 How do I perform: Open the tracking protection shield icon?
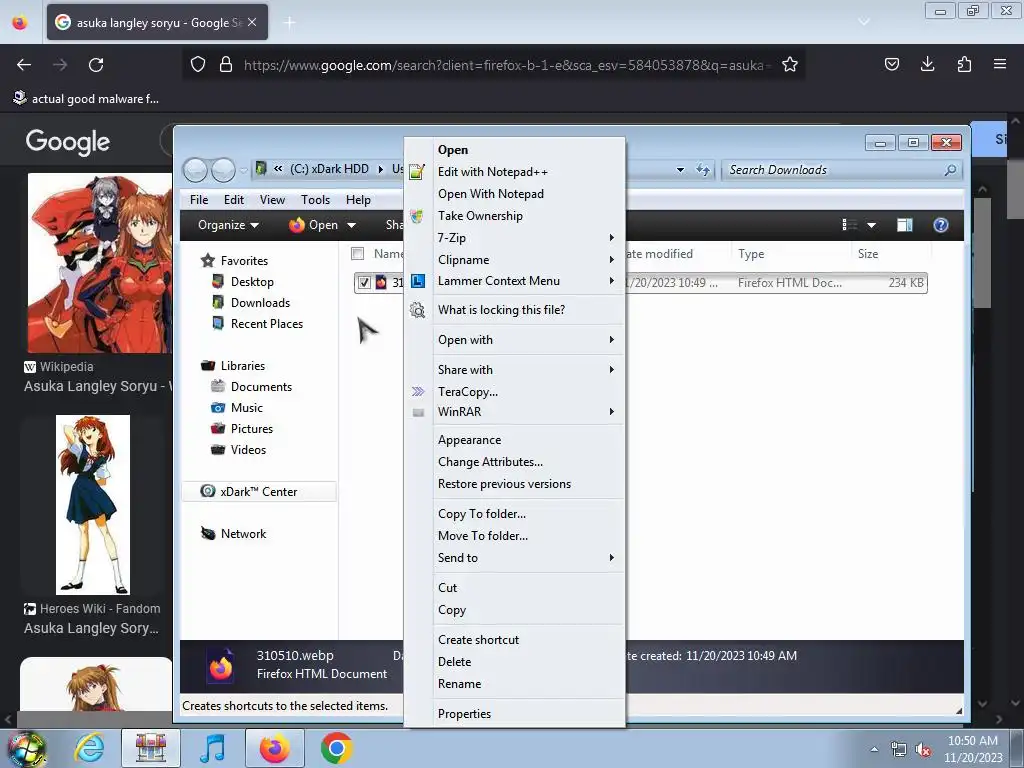tap(198, 64)
